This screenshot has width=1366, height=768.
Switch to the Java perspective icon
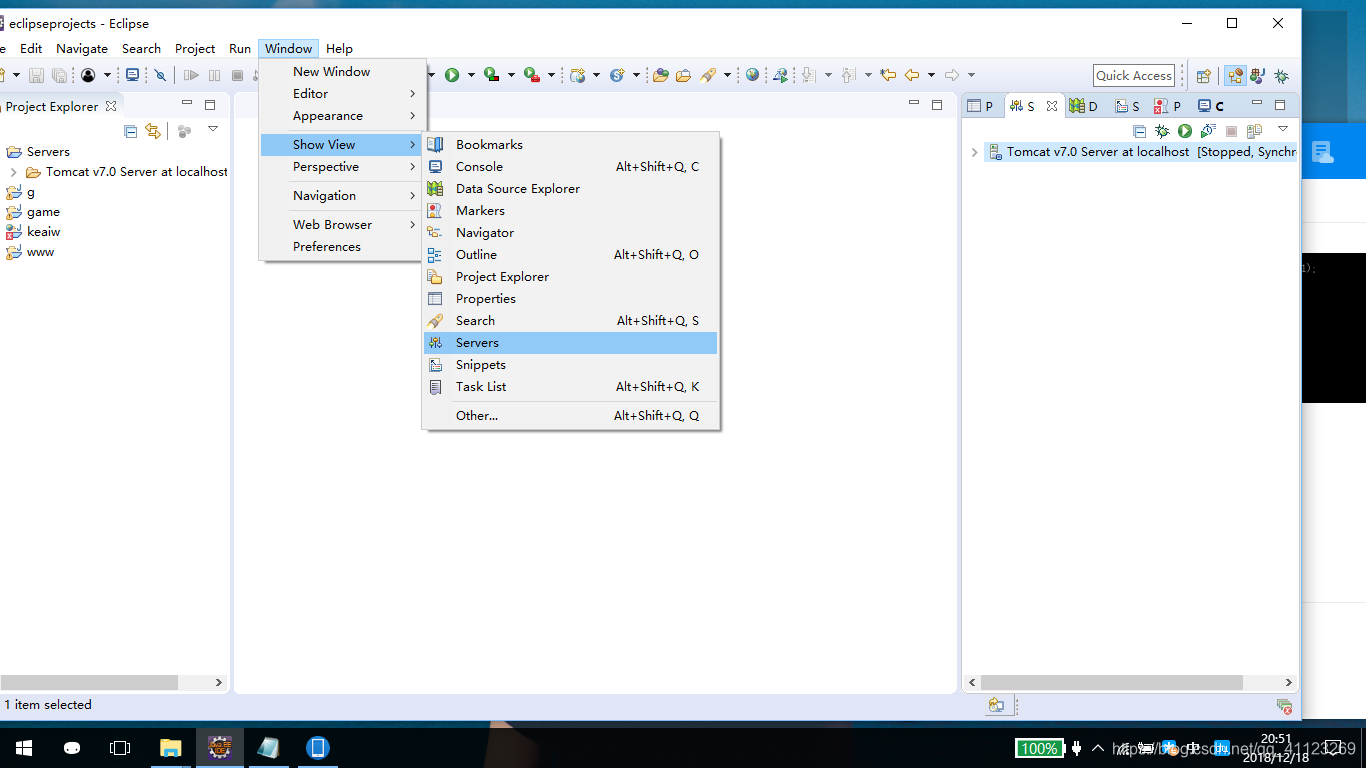(x=1258, y=76)
